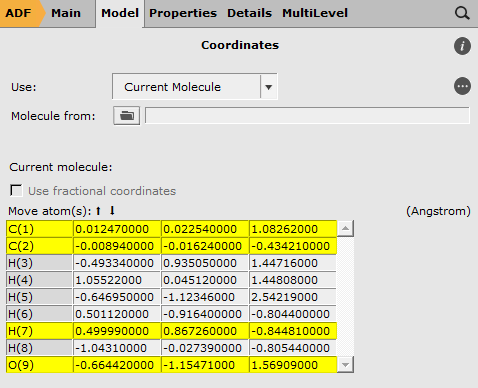
Task: Edit H(4) x value 1.05522000
Action: (x=117, y=280)
